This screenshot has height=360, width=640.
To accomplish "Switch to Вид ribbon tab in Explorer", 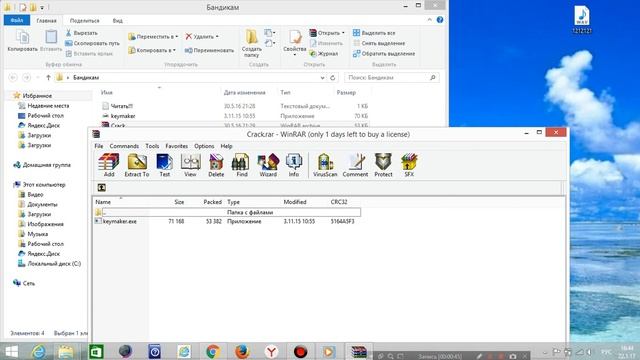I will (x=118, y=20).
